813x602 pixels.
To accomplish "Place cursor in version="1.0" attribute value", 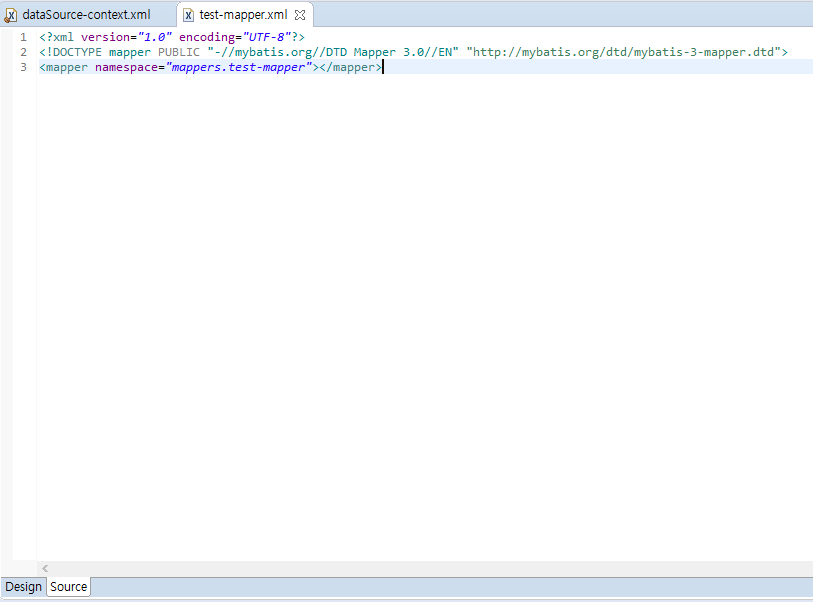I will (x=155, y=37).
